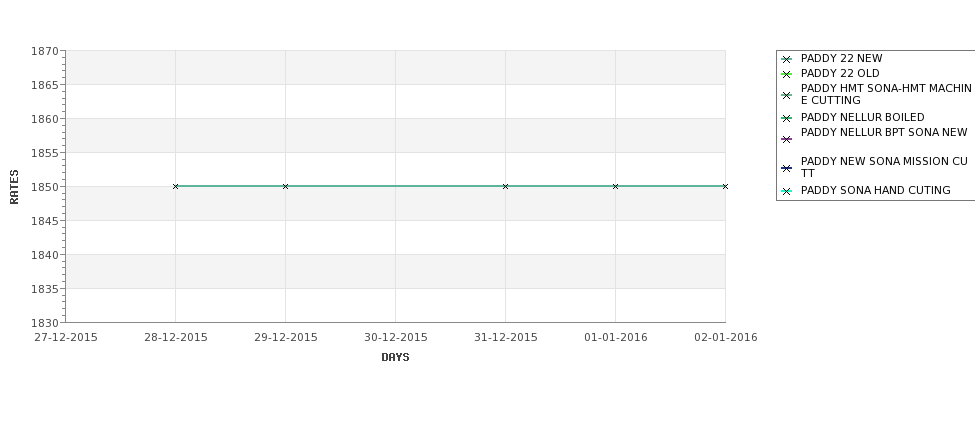Viewport: 975px width, 429px height.
Task: Click the PADDY SONA HAND CUTING label
Action: pos(876,191)
